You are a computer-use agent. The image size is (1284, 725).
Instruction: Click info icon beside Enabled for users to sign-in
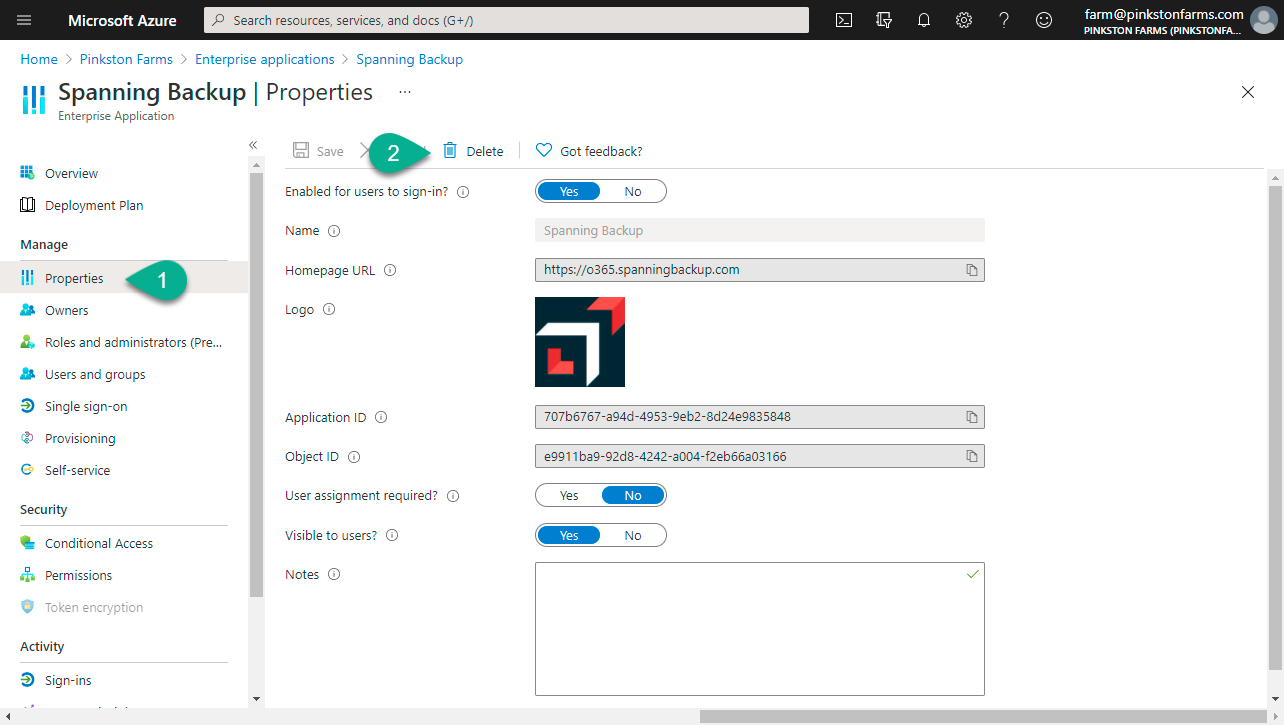tap(463, 192)
